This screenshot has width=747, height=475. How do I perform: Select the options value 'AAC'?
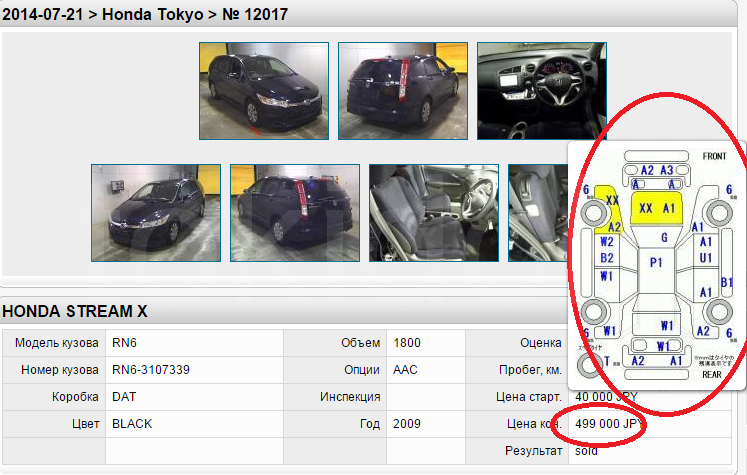405,370
